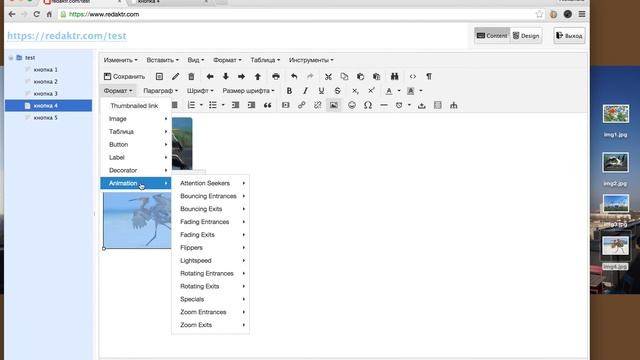The width and height of the screenshot is (640, 360).
Task: Click the Выход logout button
Action: 569,36
